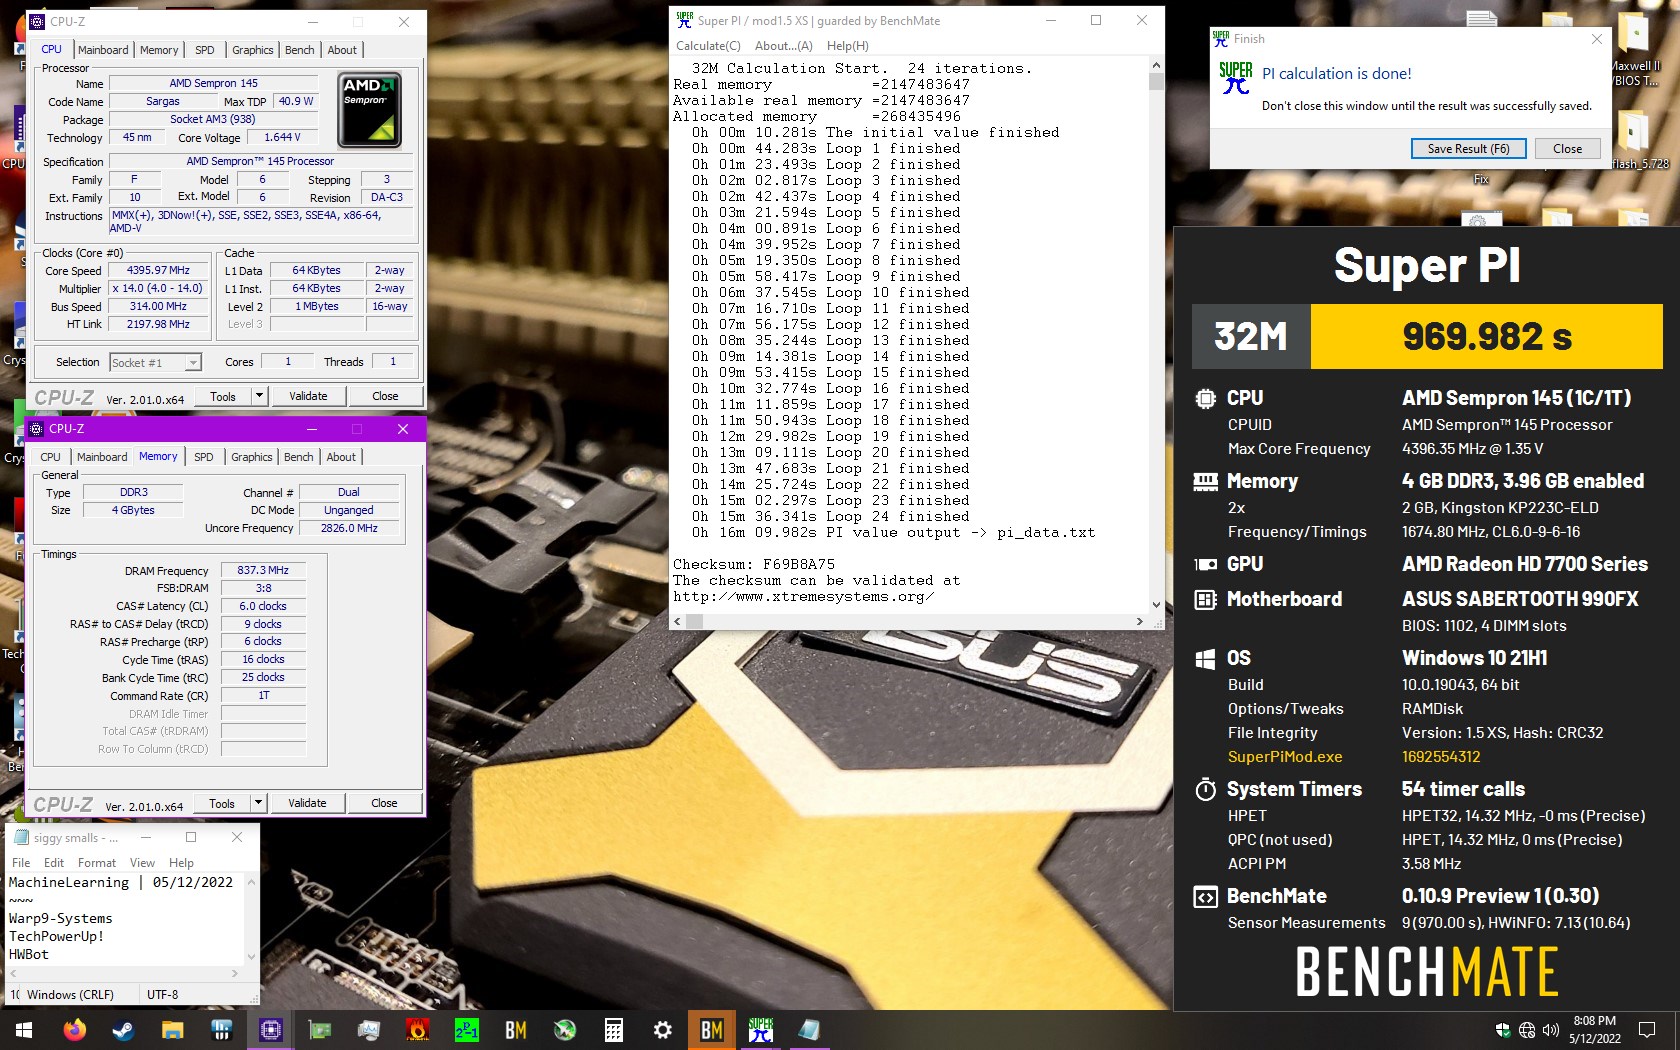
Task: Click Validate in top CPU-Z window
Action: click(x=308, y=396)
